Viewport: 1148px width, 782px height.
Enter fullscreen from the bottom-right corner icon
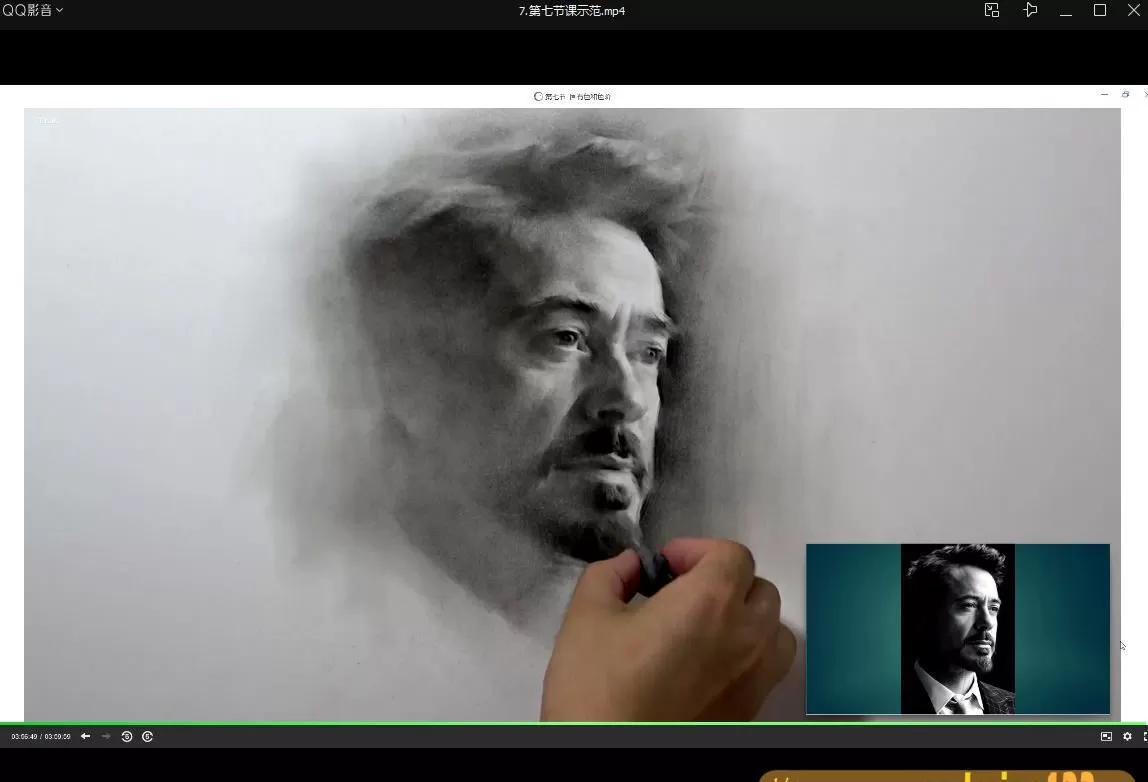pos(1144,736)
